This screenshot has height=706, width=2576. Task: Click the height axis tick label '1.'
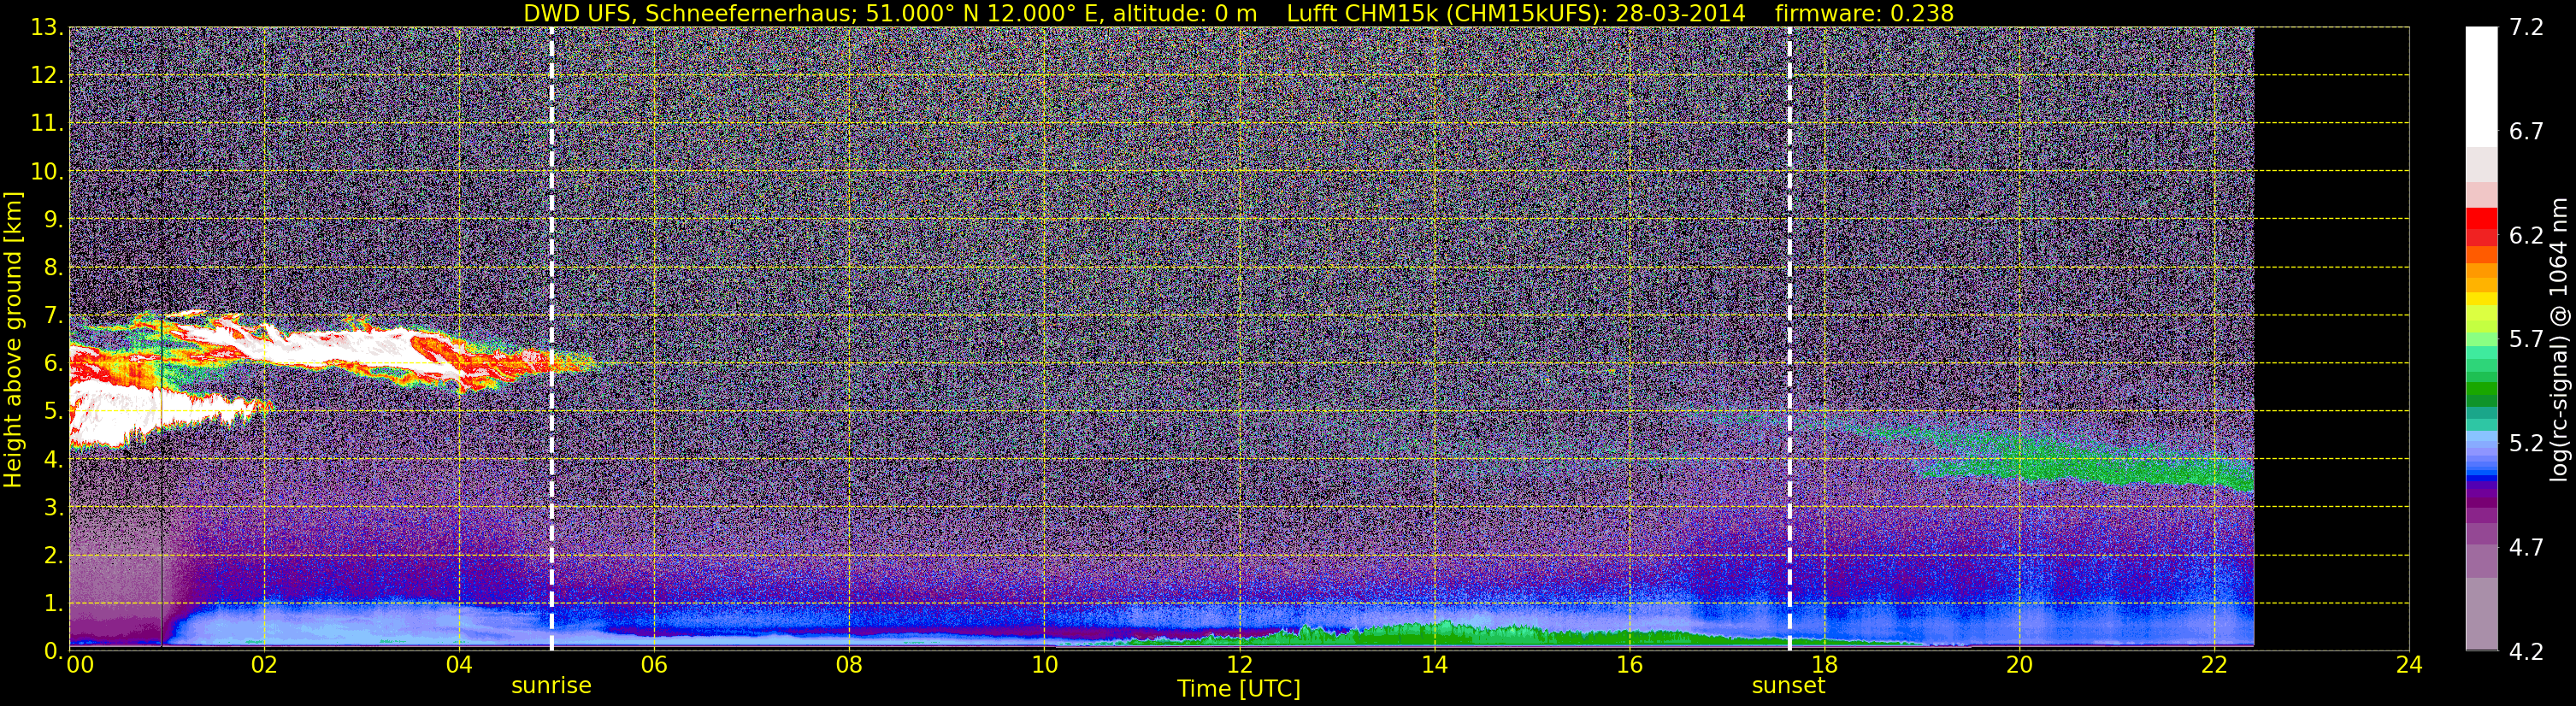(52, 603)
